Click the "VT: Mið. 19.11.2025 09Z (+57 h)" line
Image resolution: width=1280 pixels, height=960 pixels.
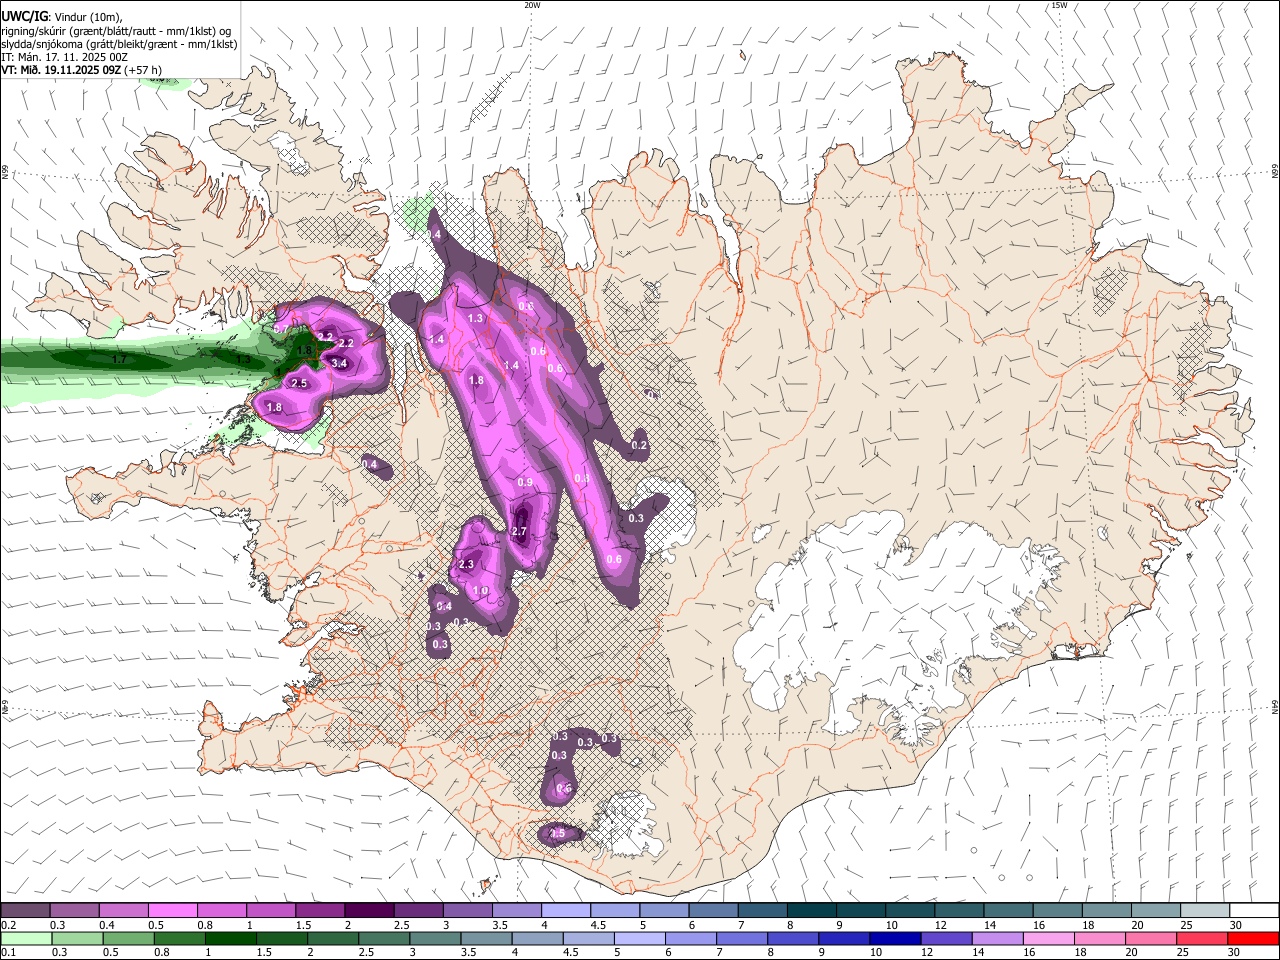(81, 70)
